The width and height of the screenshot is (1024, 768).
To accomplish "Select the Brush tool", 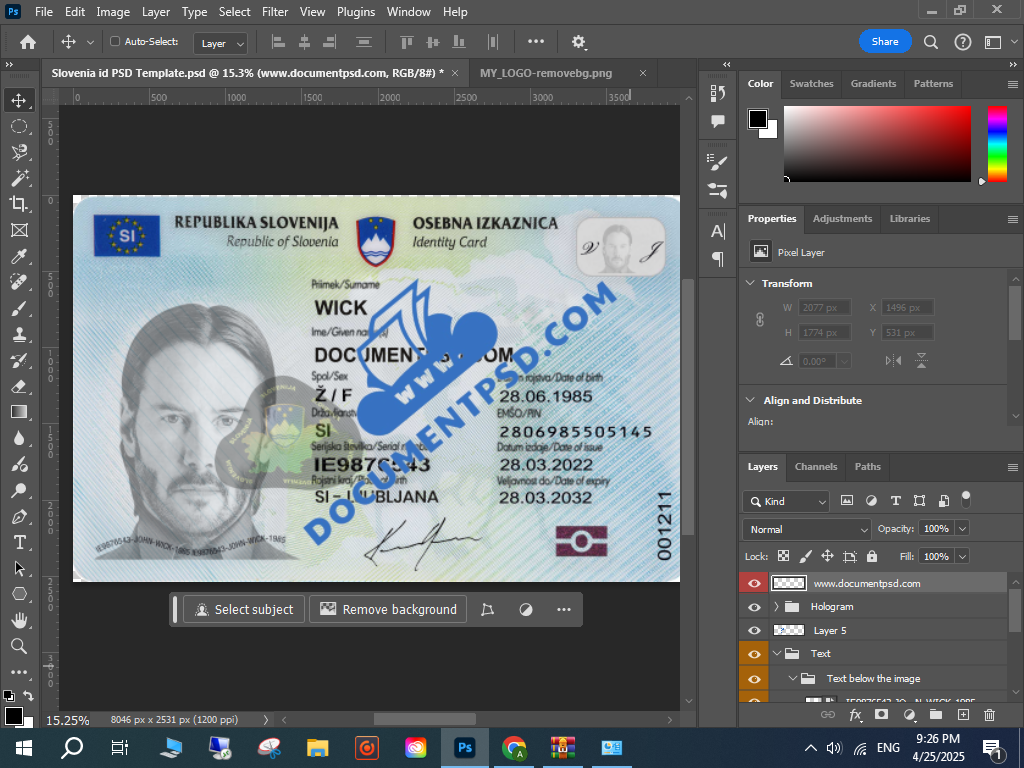I will coord(19,308).
